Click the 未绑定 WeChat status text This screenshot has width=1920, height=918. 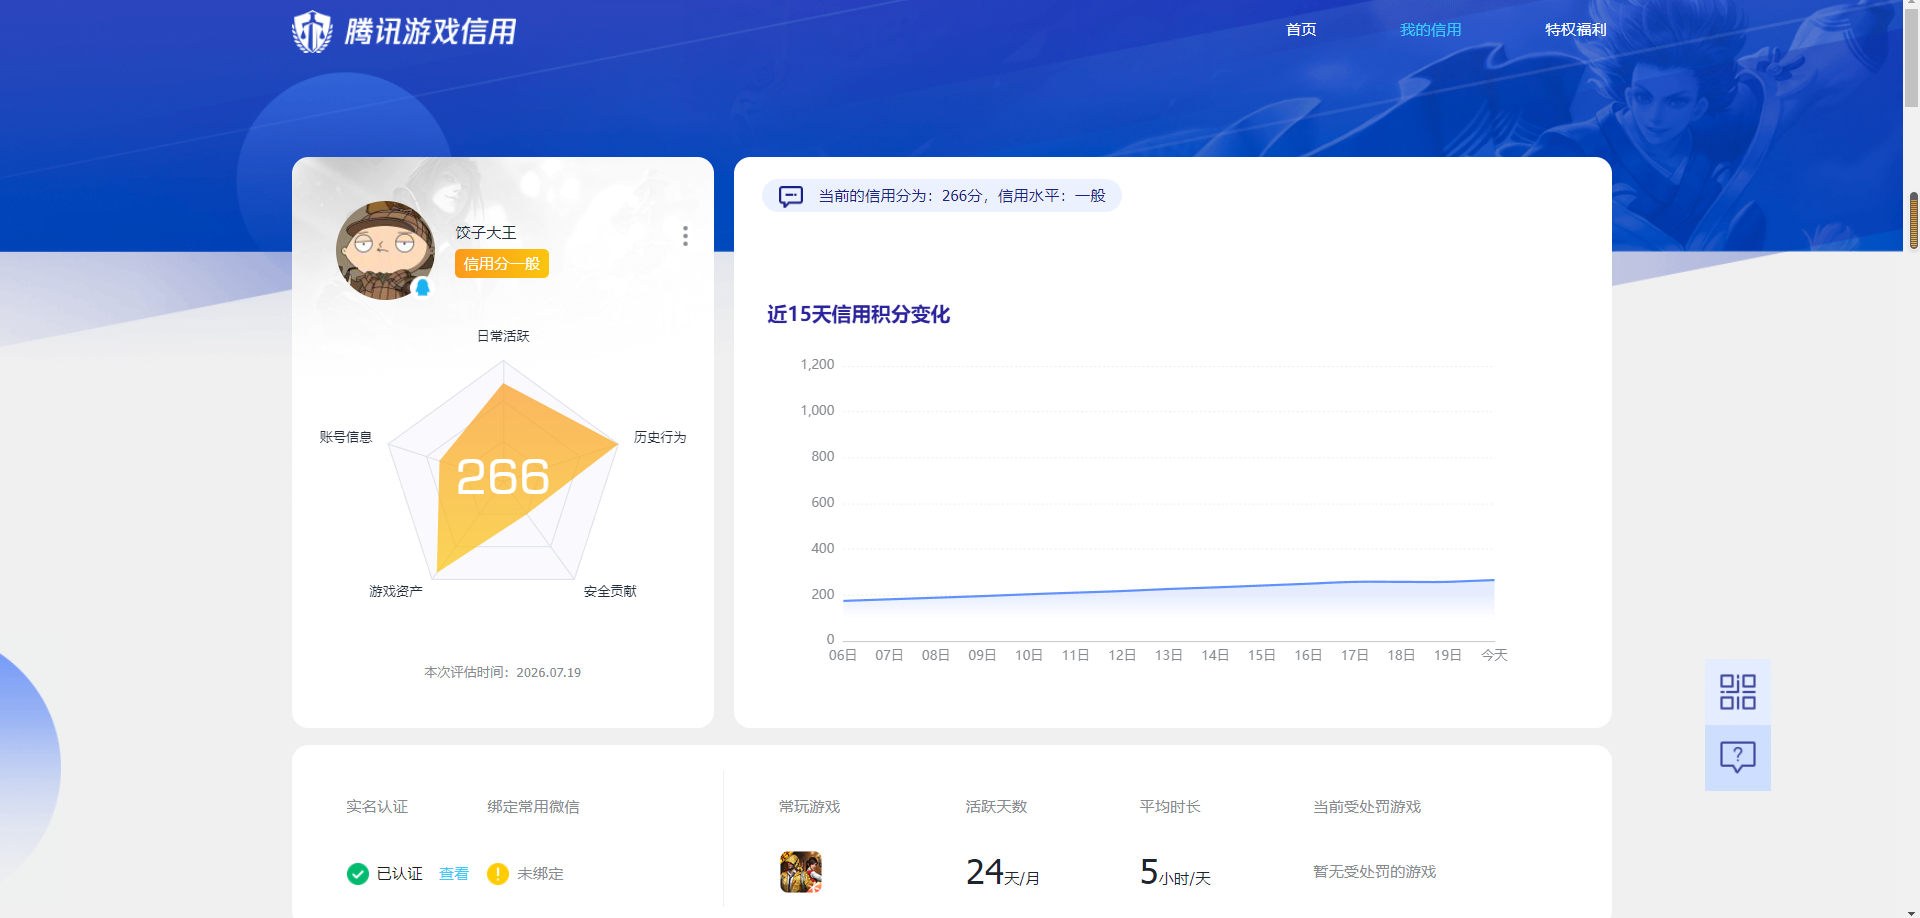coord(540,874)
